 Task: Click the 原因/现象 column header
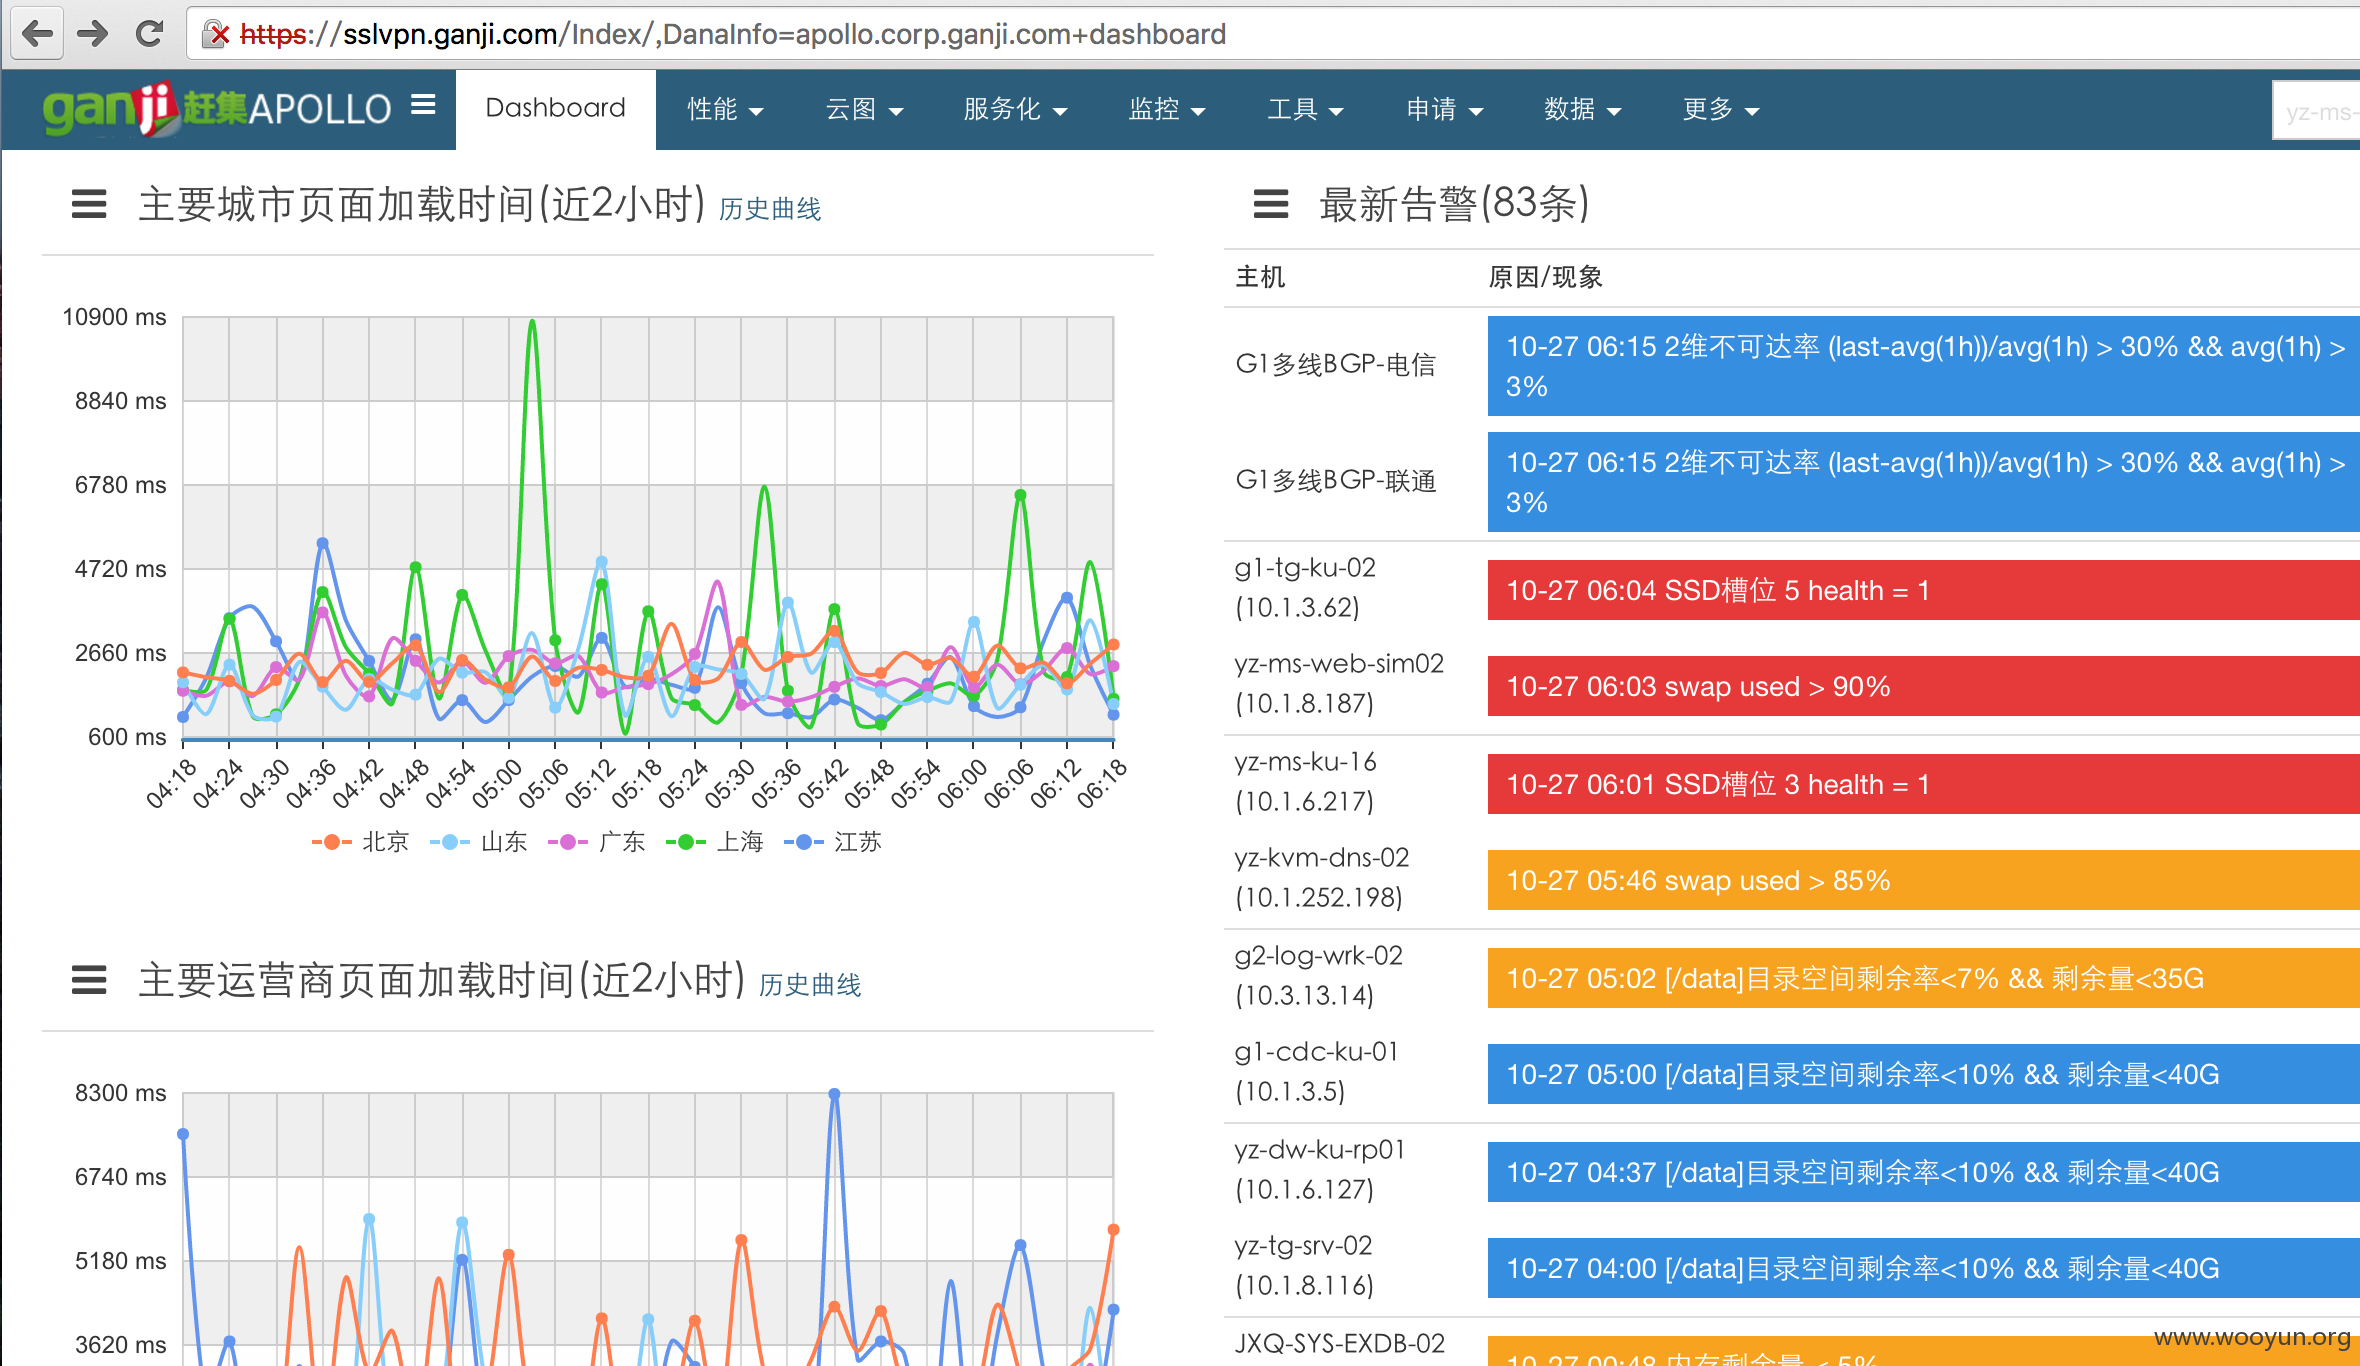coord(1545,277)
